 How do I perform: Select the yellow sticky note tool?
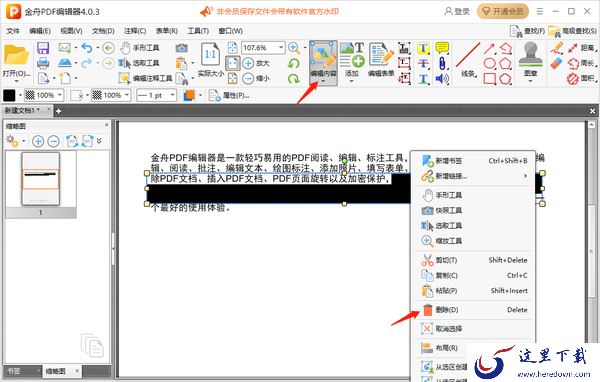click(x=442, y=48)
